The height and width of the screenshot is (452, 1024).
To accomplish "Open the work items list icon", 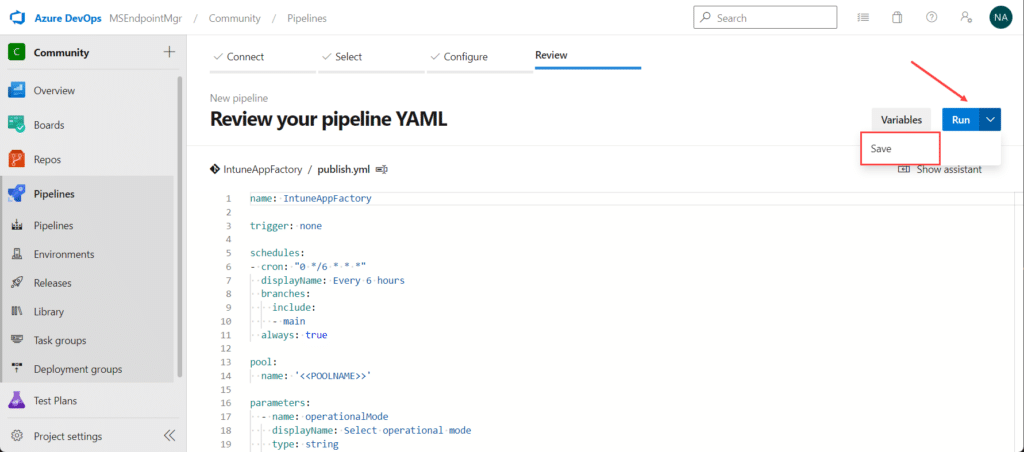I will pos(863,18).
